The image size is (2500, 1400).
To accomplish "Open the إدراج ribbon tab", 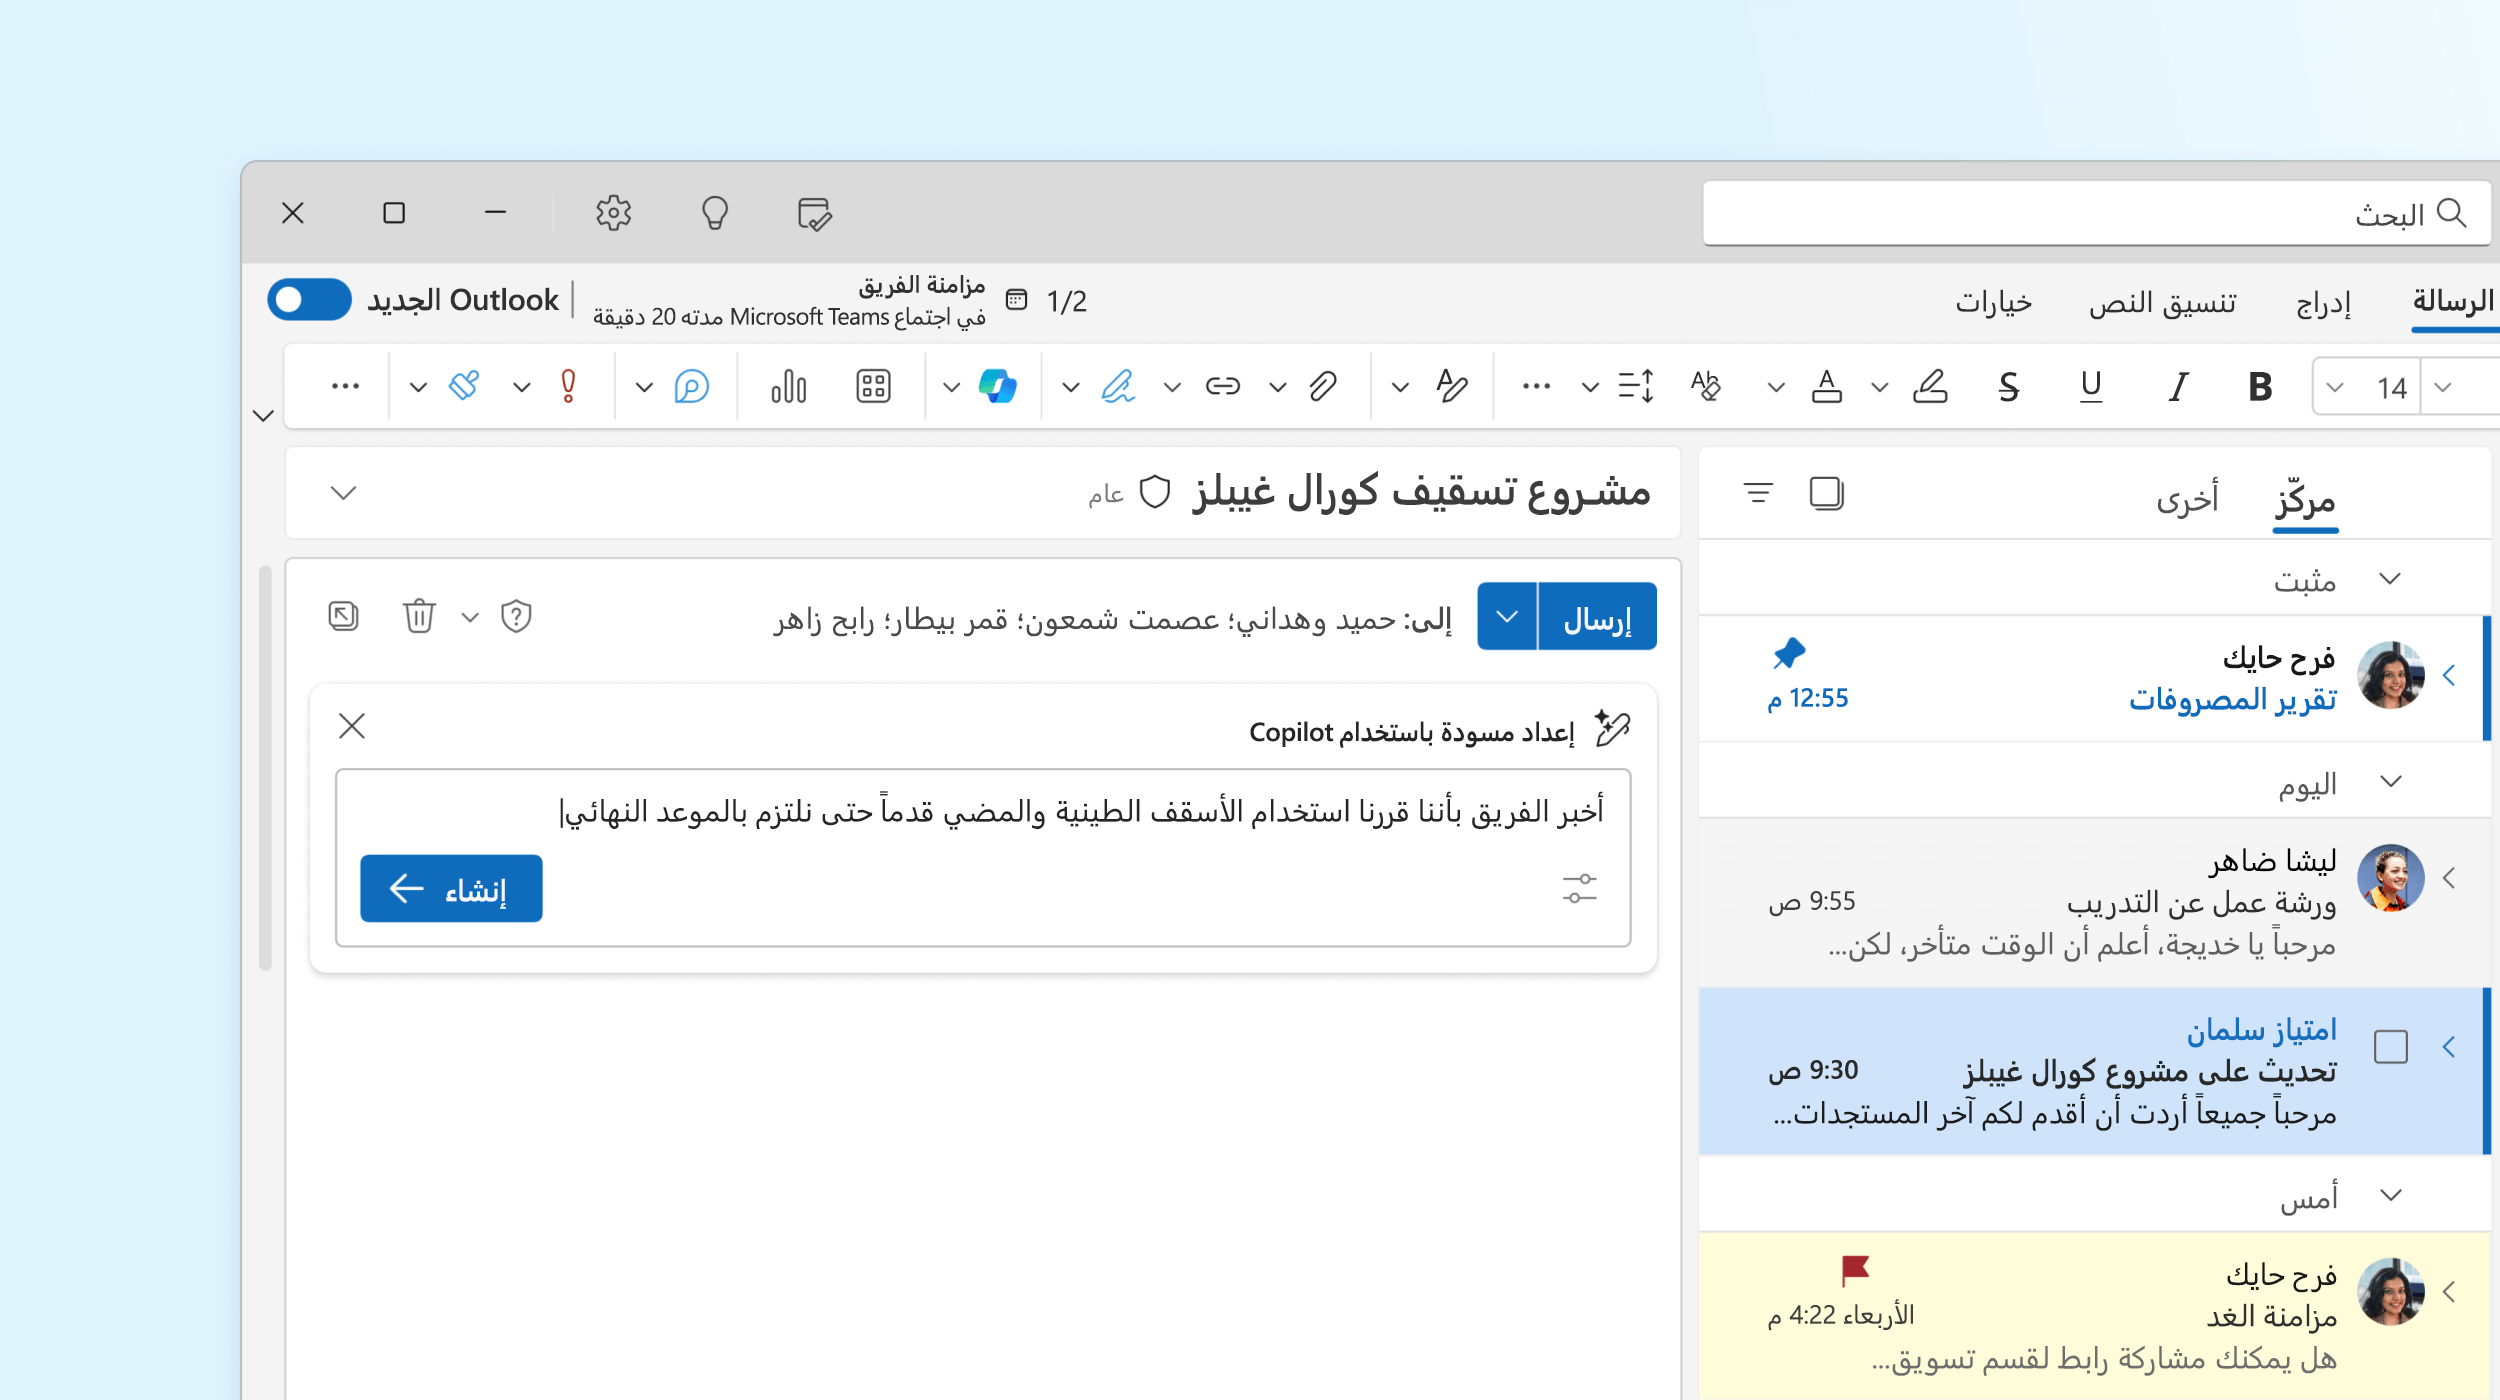I will 2323,303.
